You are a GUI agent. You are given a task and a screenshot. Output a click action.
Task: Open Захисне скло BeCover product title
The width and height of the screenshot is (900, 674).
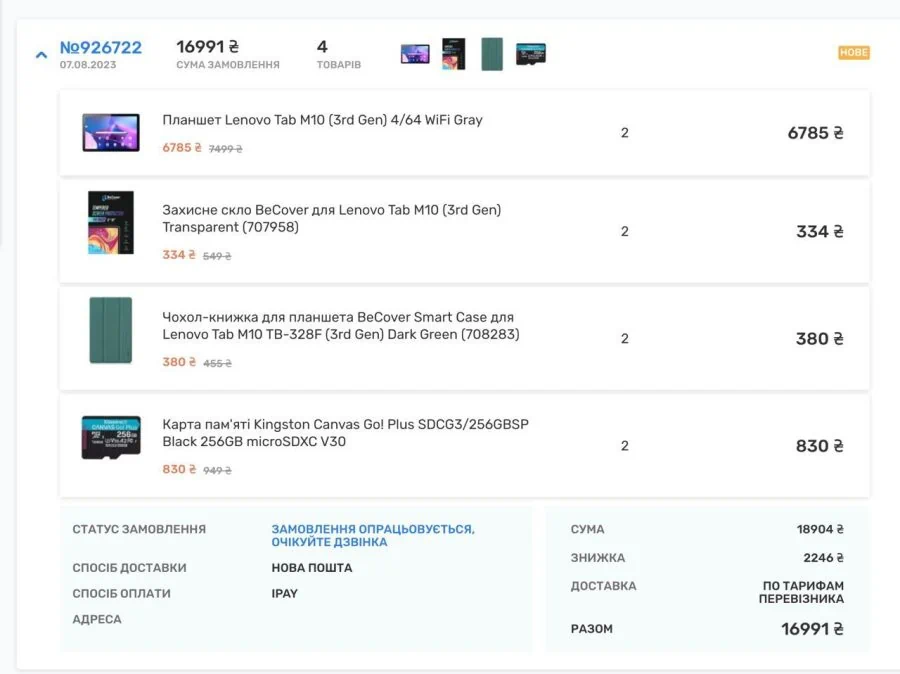332,218
